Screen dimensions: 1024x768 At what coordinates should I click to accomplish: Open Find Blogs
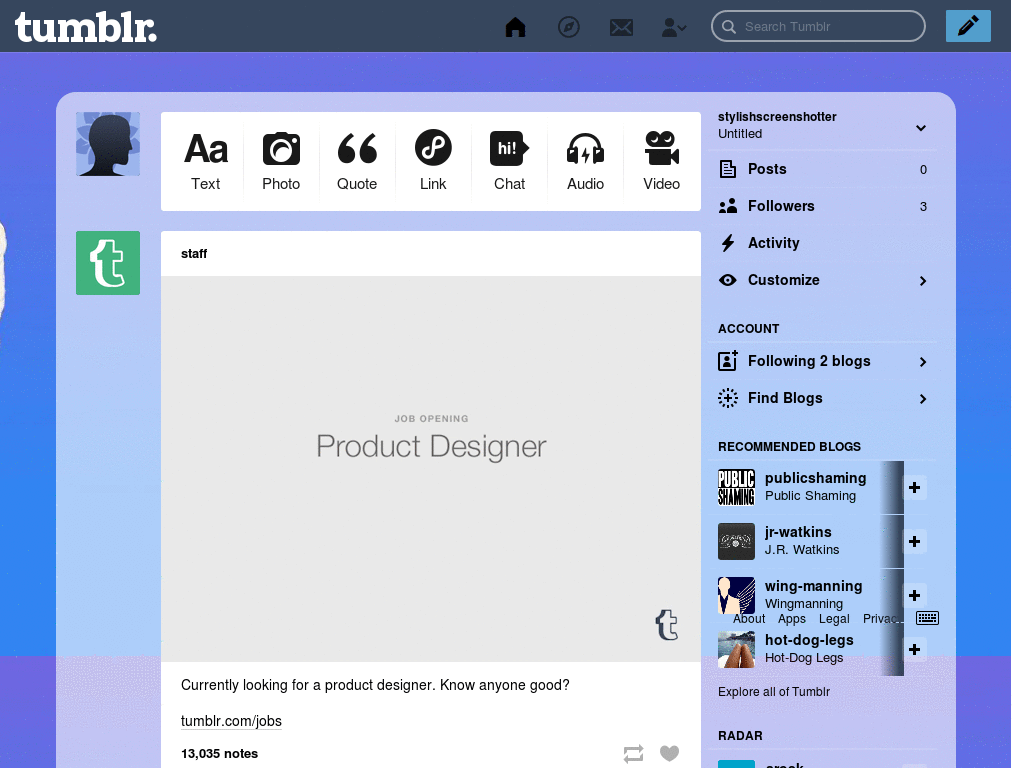[x=823, y=398]
